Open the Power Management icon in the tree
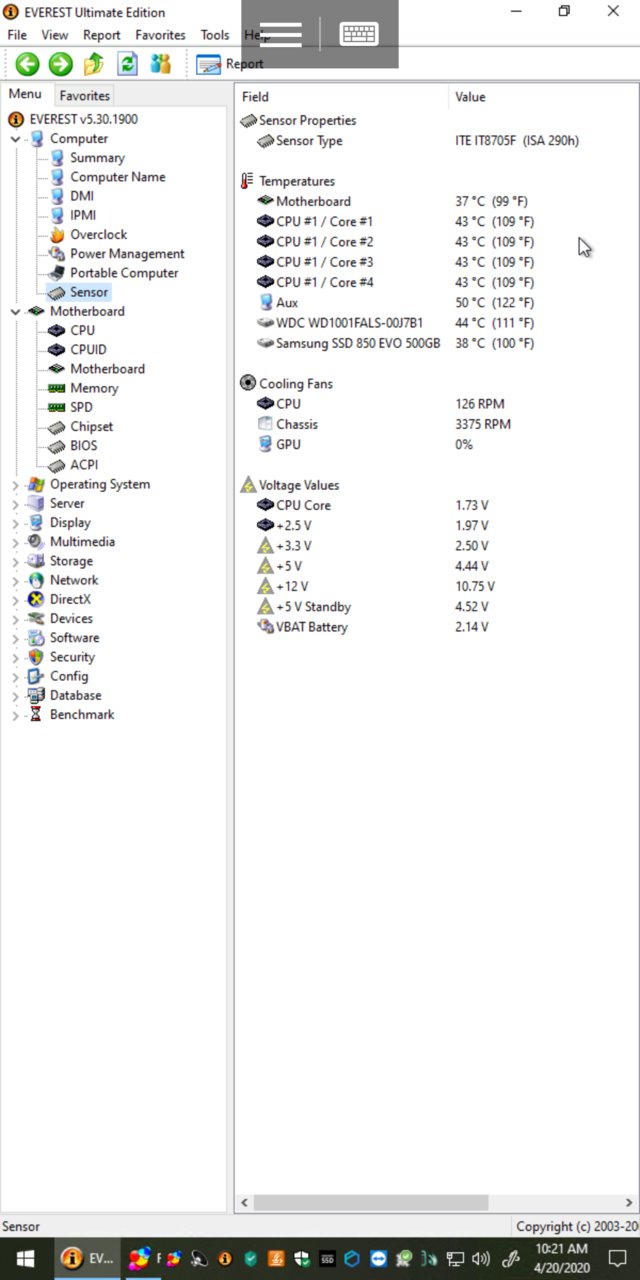640x1280 pixels. [x=57, y=254]
